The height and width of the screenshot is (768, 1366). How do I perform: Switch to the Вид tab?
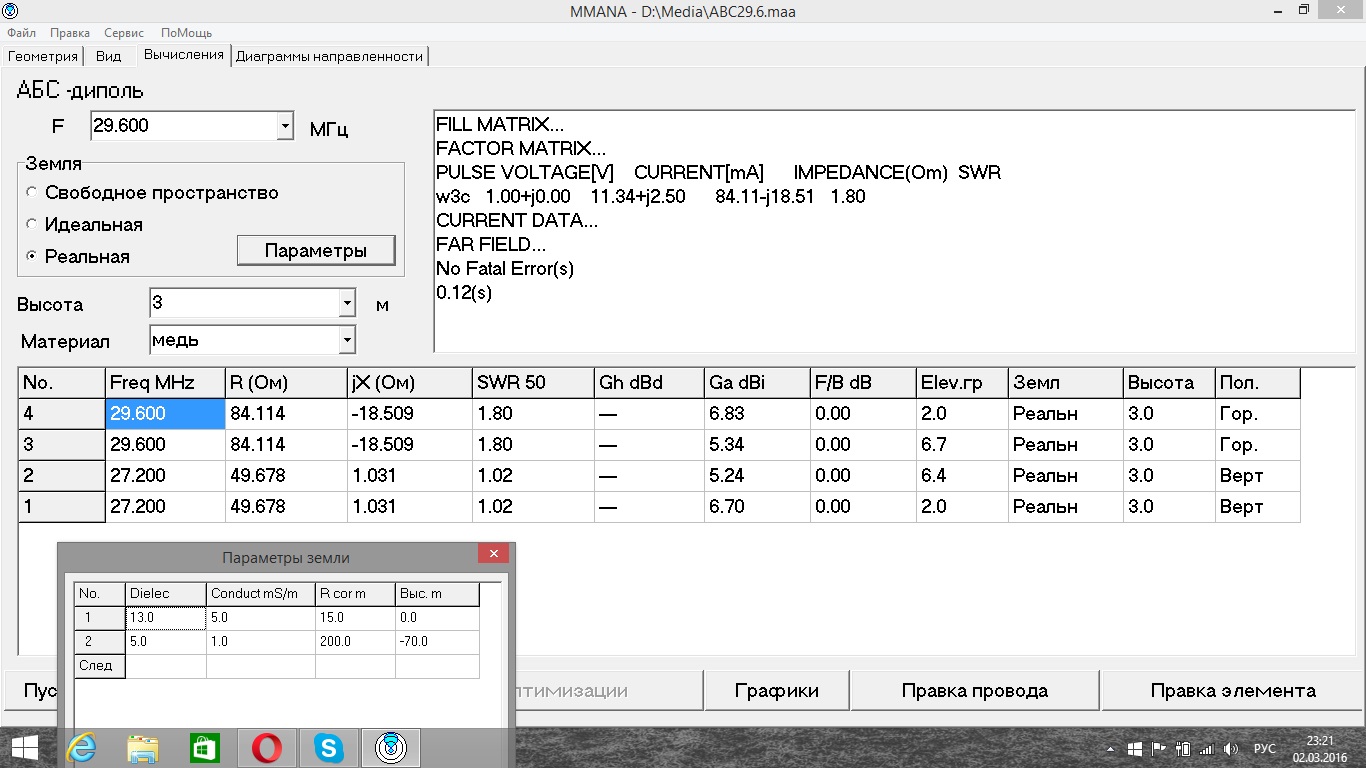point(108,56)
